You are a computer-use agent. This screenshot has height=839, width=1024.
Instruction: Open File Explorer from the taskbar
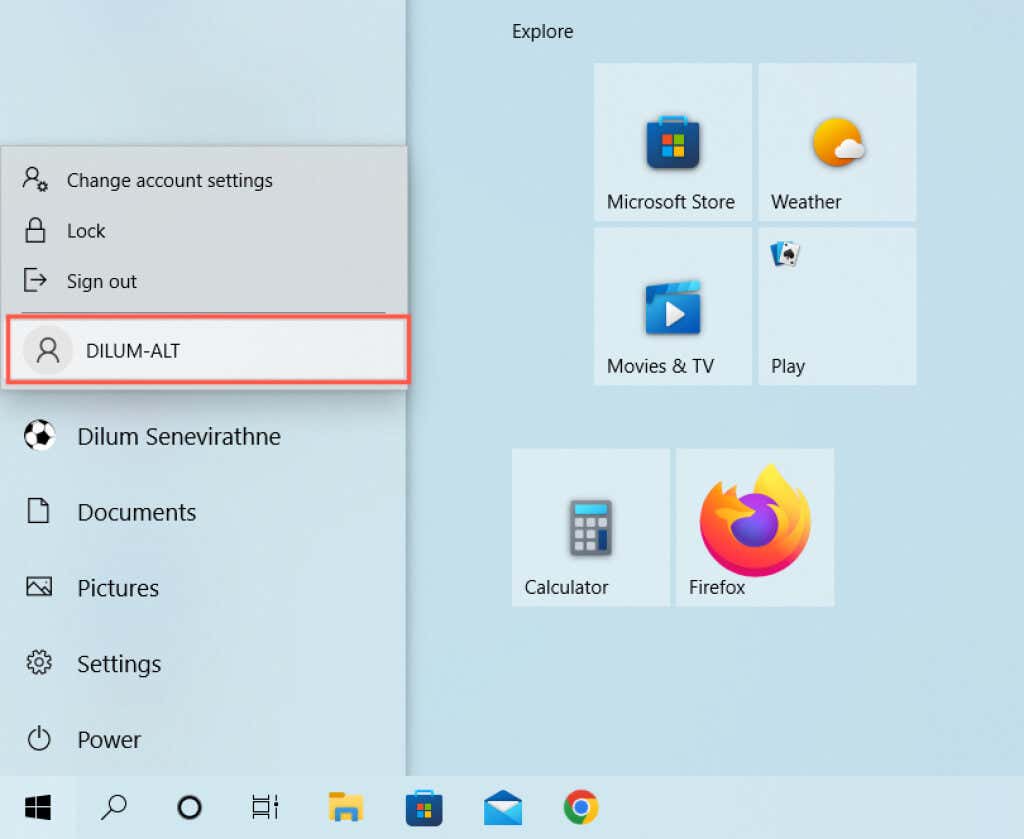(345, 808)
